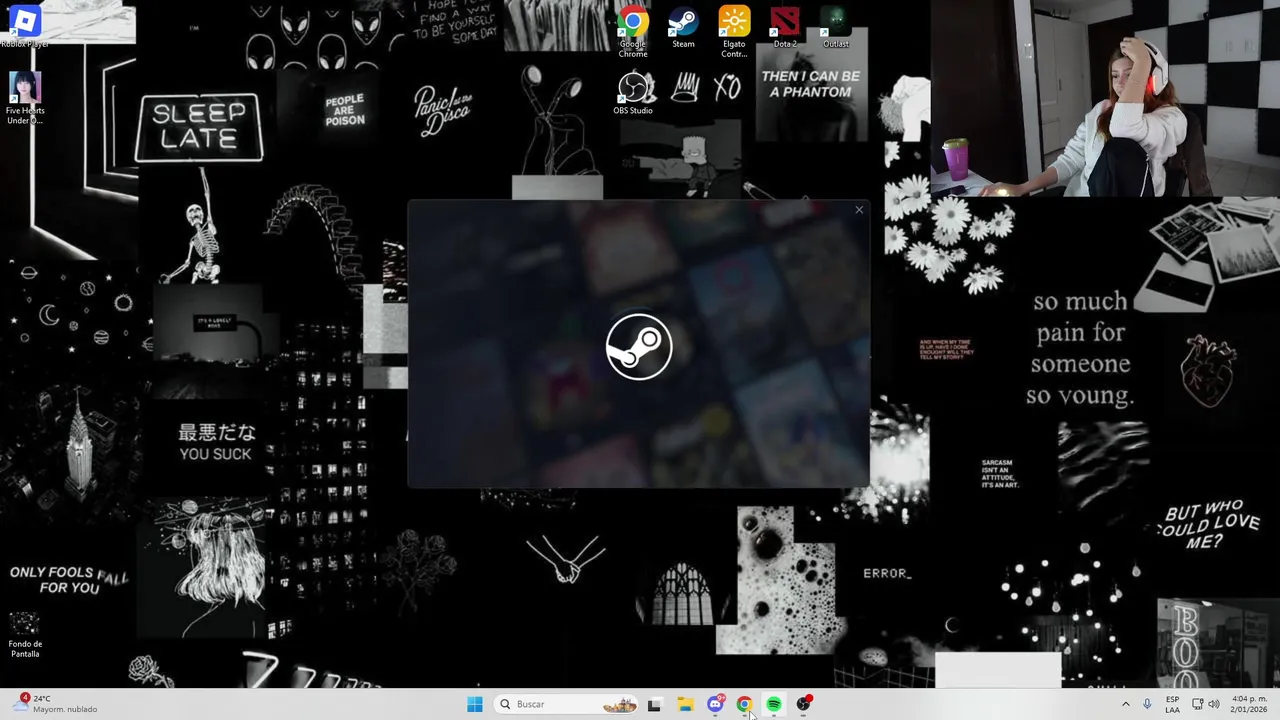Open the Google Chrome desktop shortcut

[633, 30]
